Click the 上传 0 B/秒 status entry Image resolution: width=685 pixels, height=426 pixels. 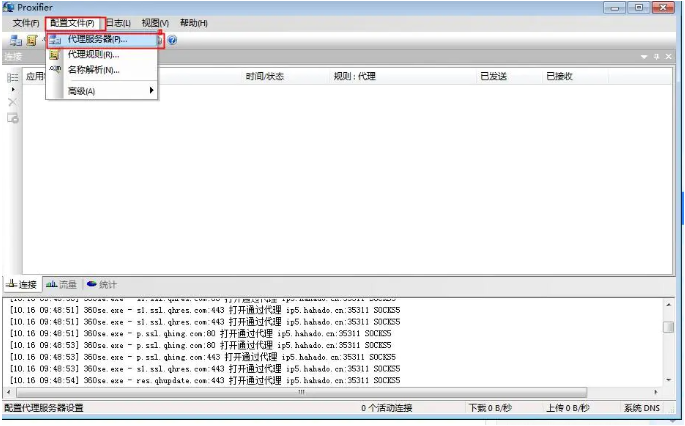(x=568, y=408)
